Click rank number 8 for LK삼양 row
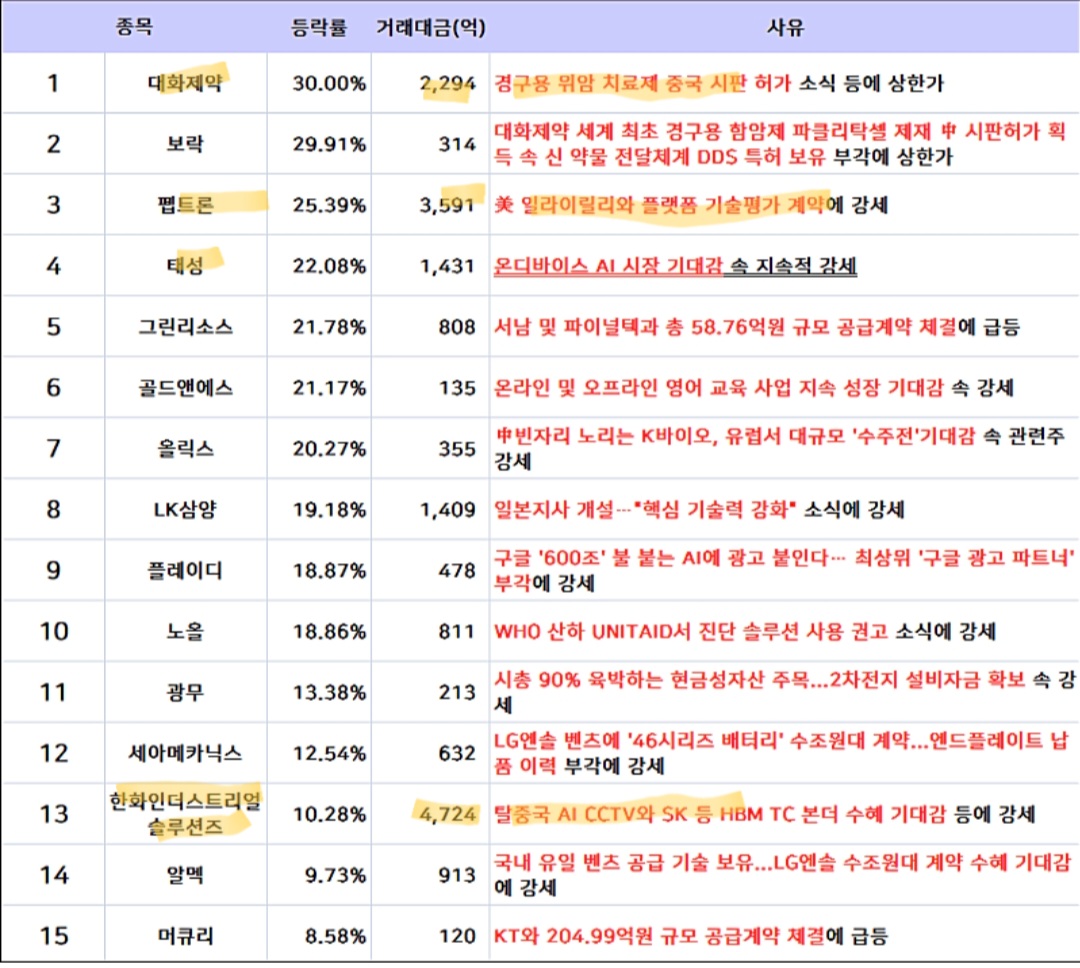This screenshot has height=968, width=1080. point(53,510)
